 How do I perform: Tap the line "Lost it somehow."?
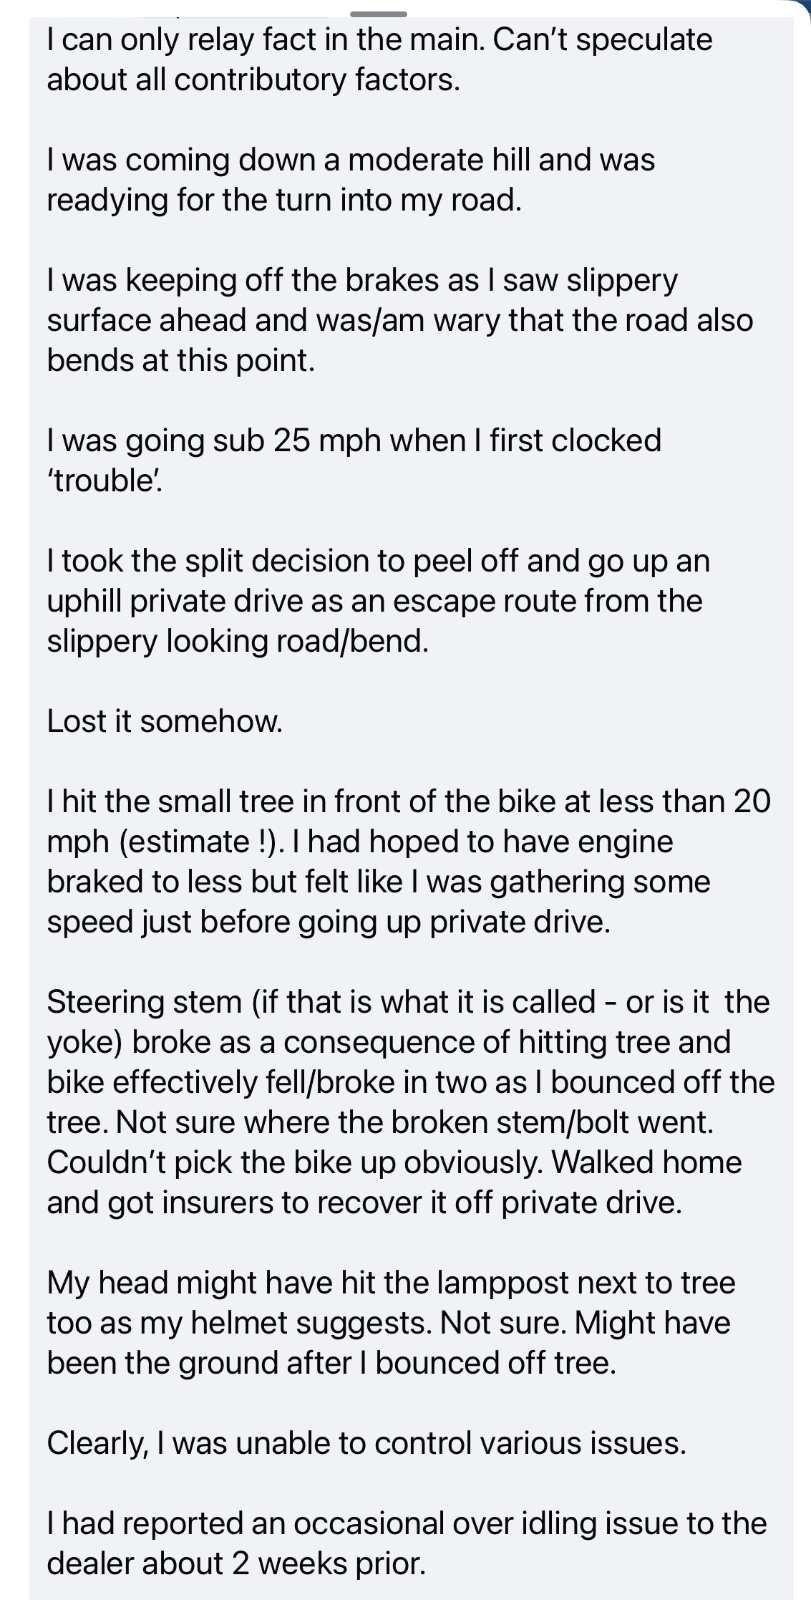tap(165, 722)
